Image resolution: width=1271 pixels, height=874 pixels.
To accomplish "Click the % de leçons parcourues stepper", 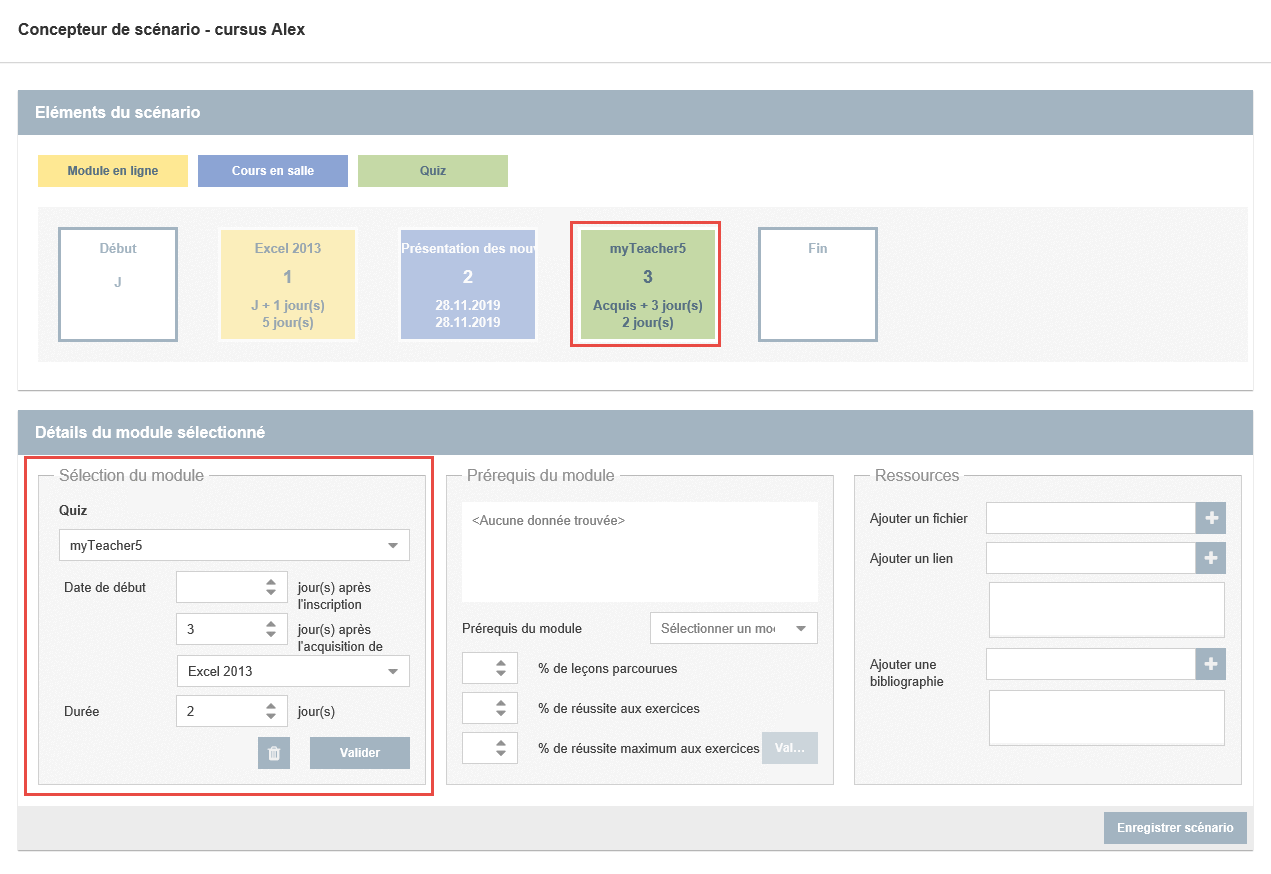I will 490,668.
